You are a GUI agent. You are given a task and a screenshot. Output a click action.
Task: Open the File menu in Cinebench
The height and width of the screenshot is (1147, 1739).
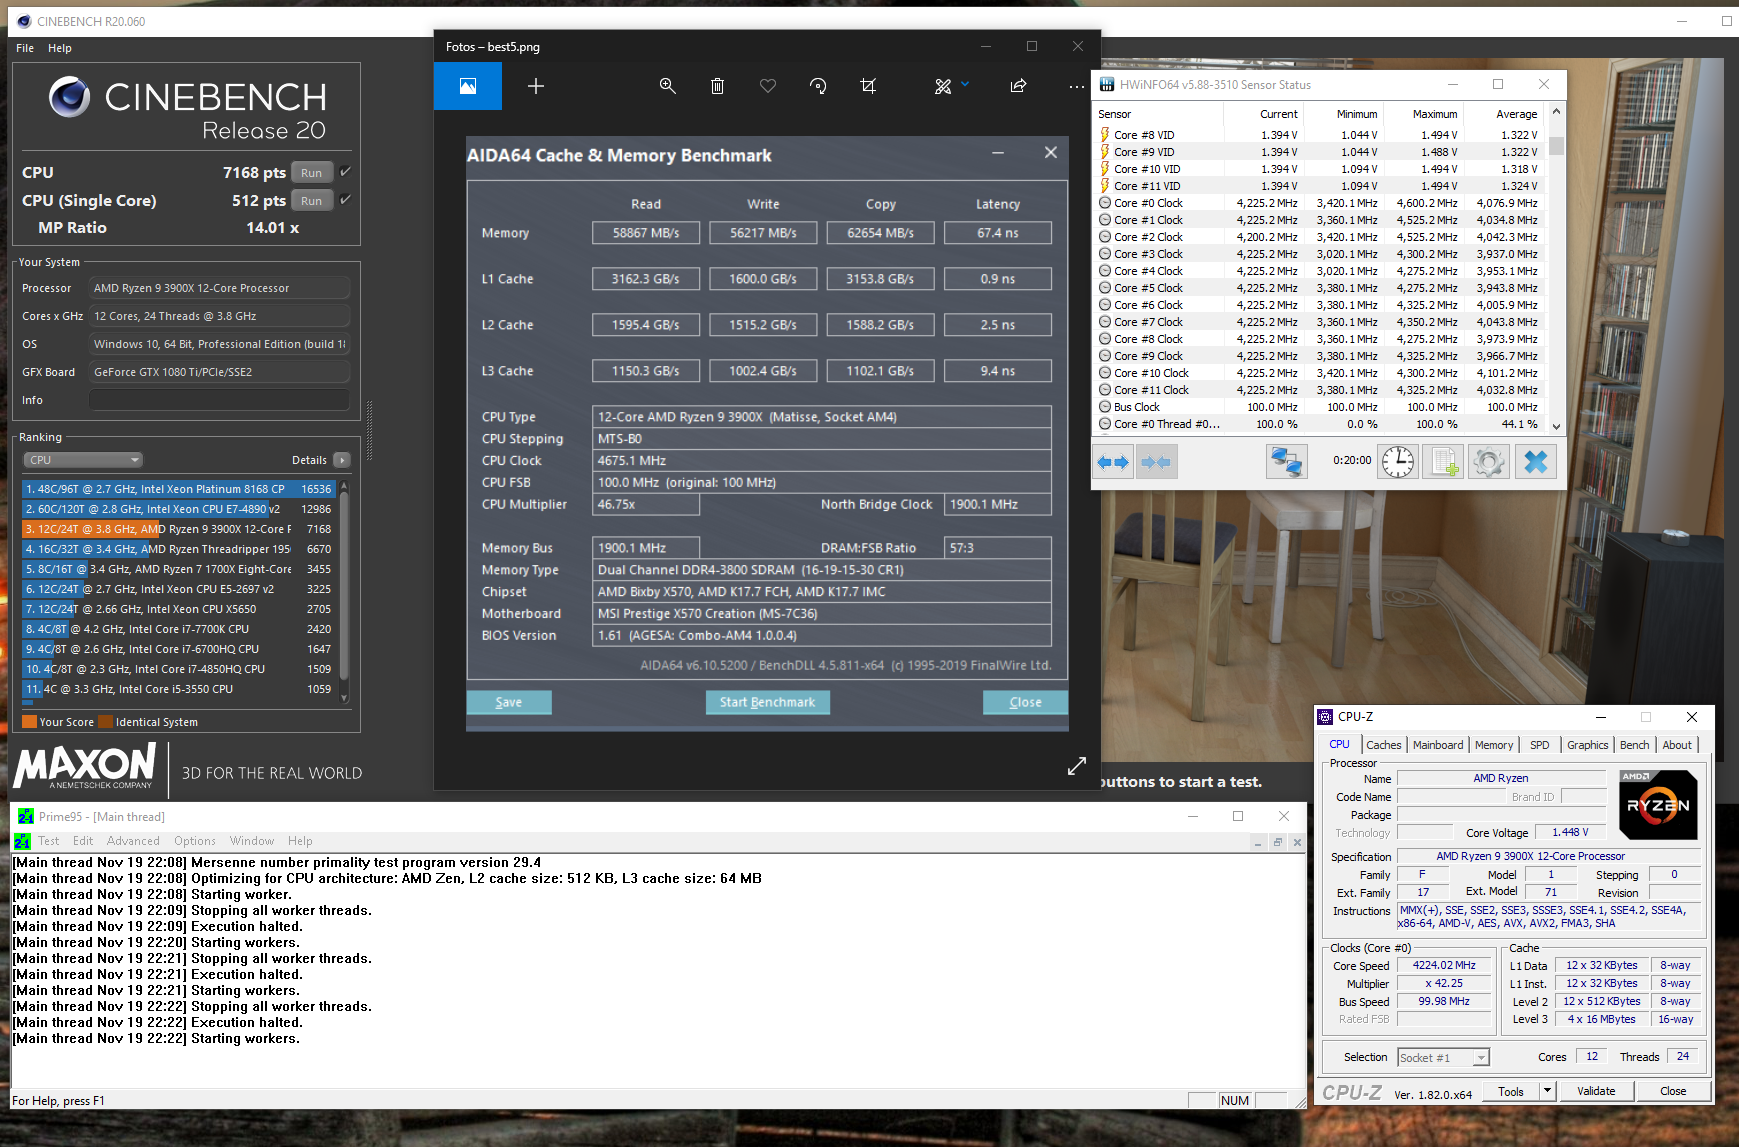(25, 48)
